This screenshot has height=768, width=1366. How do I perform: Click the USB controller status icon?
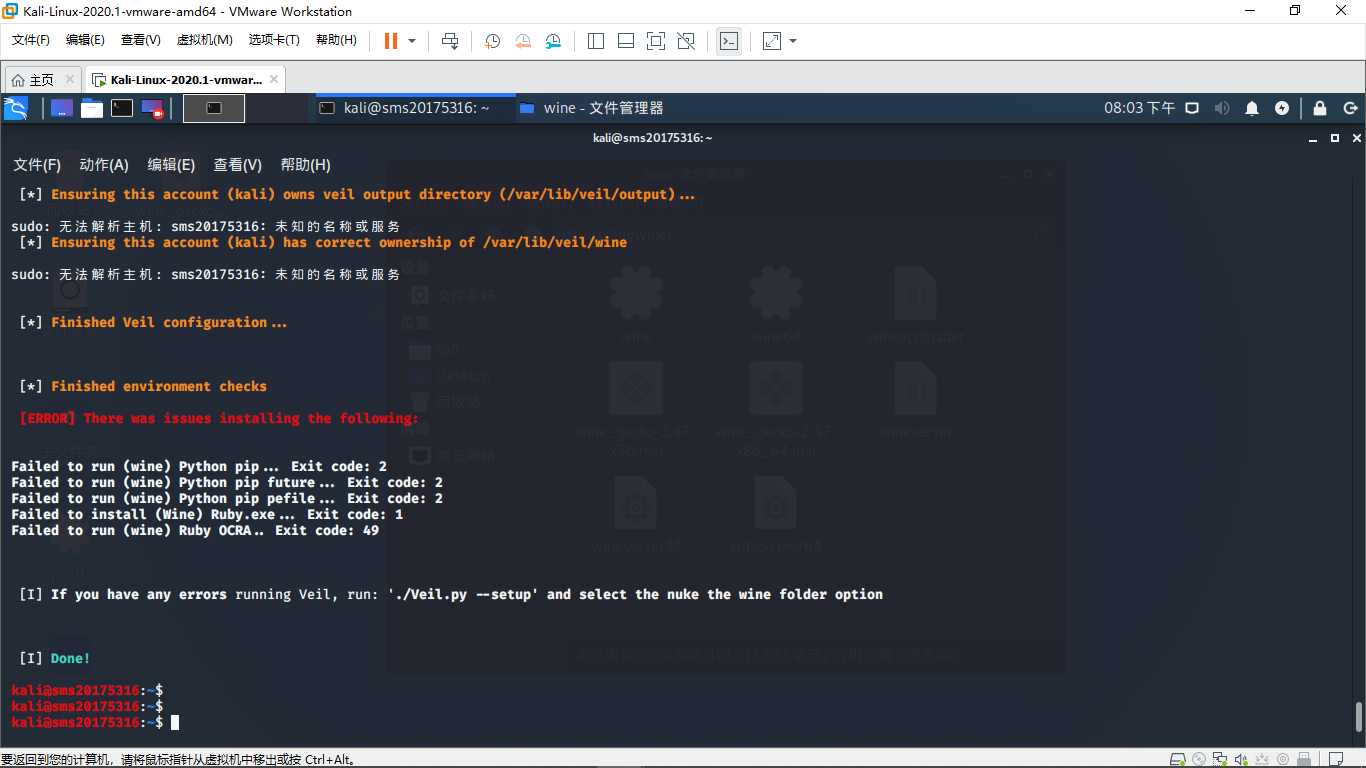(x=1262, y=760)
